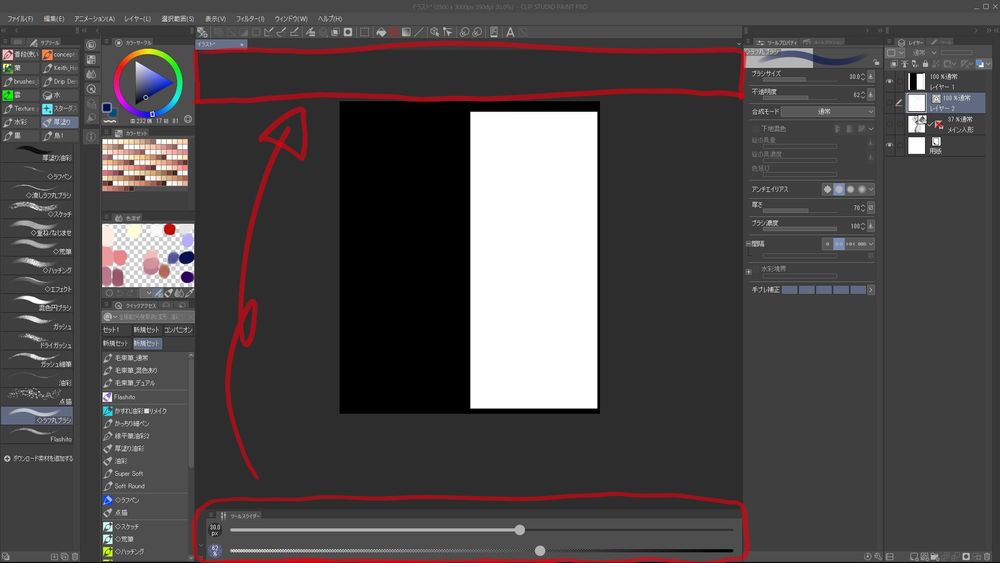1000x563 pixels.
Task: Click the main color swatch under color wheel
Action: coord(107,107)
